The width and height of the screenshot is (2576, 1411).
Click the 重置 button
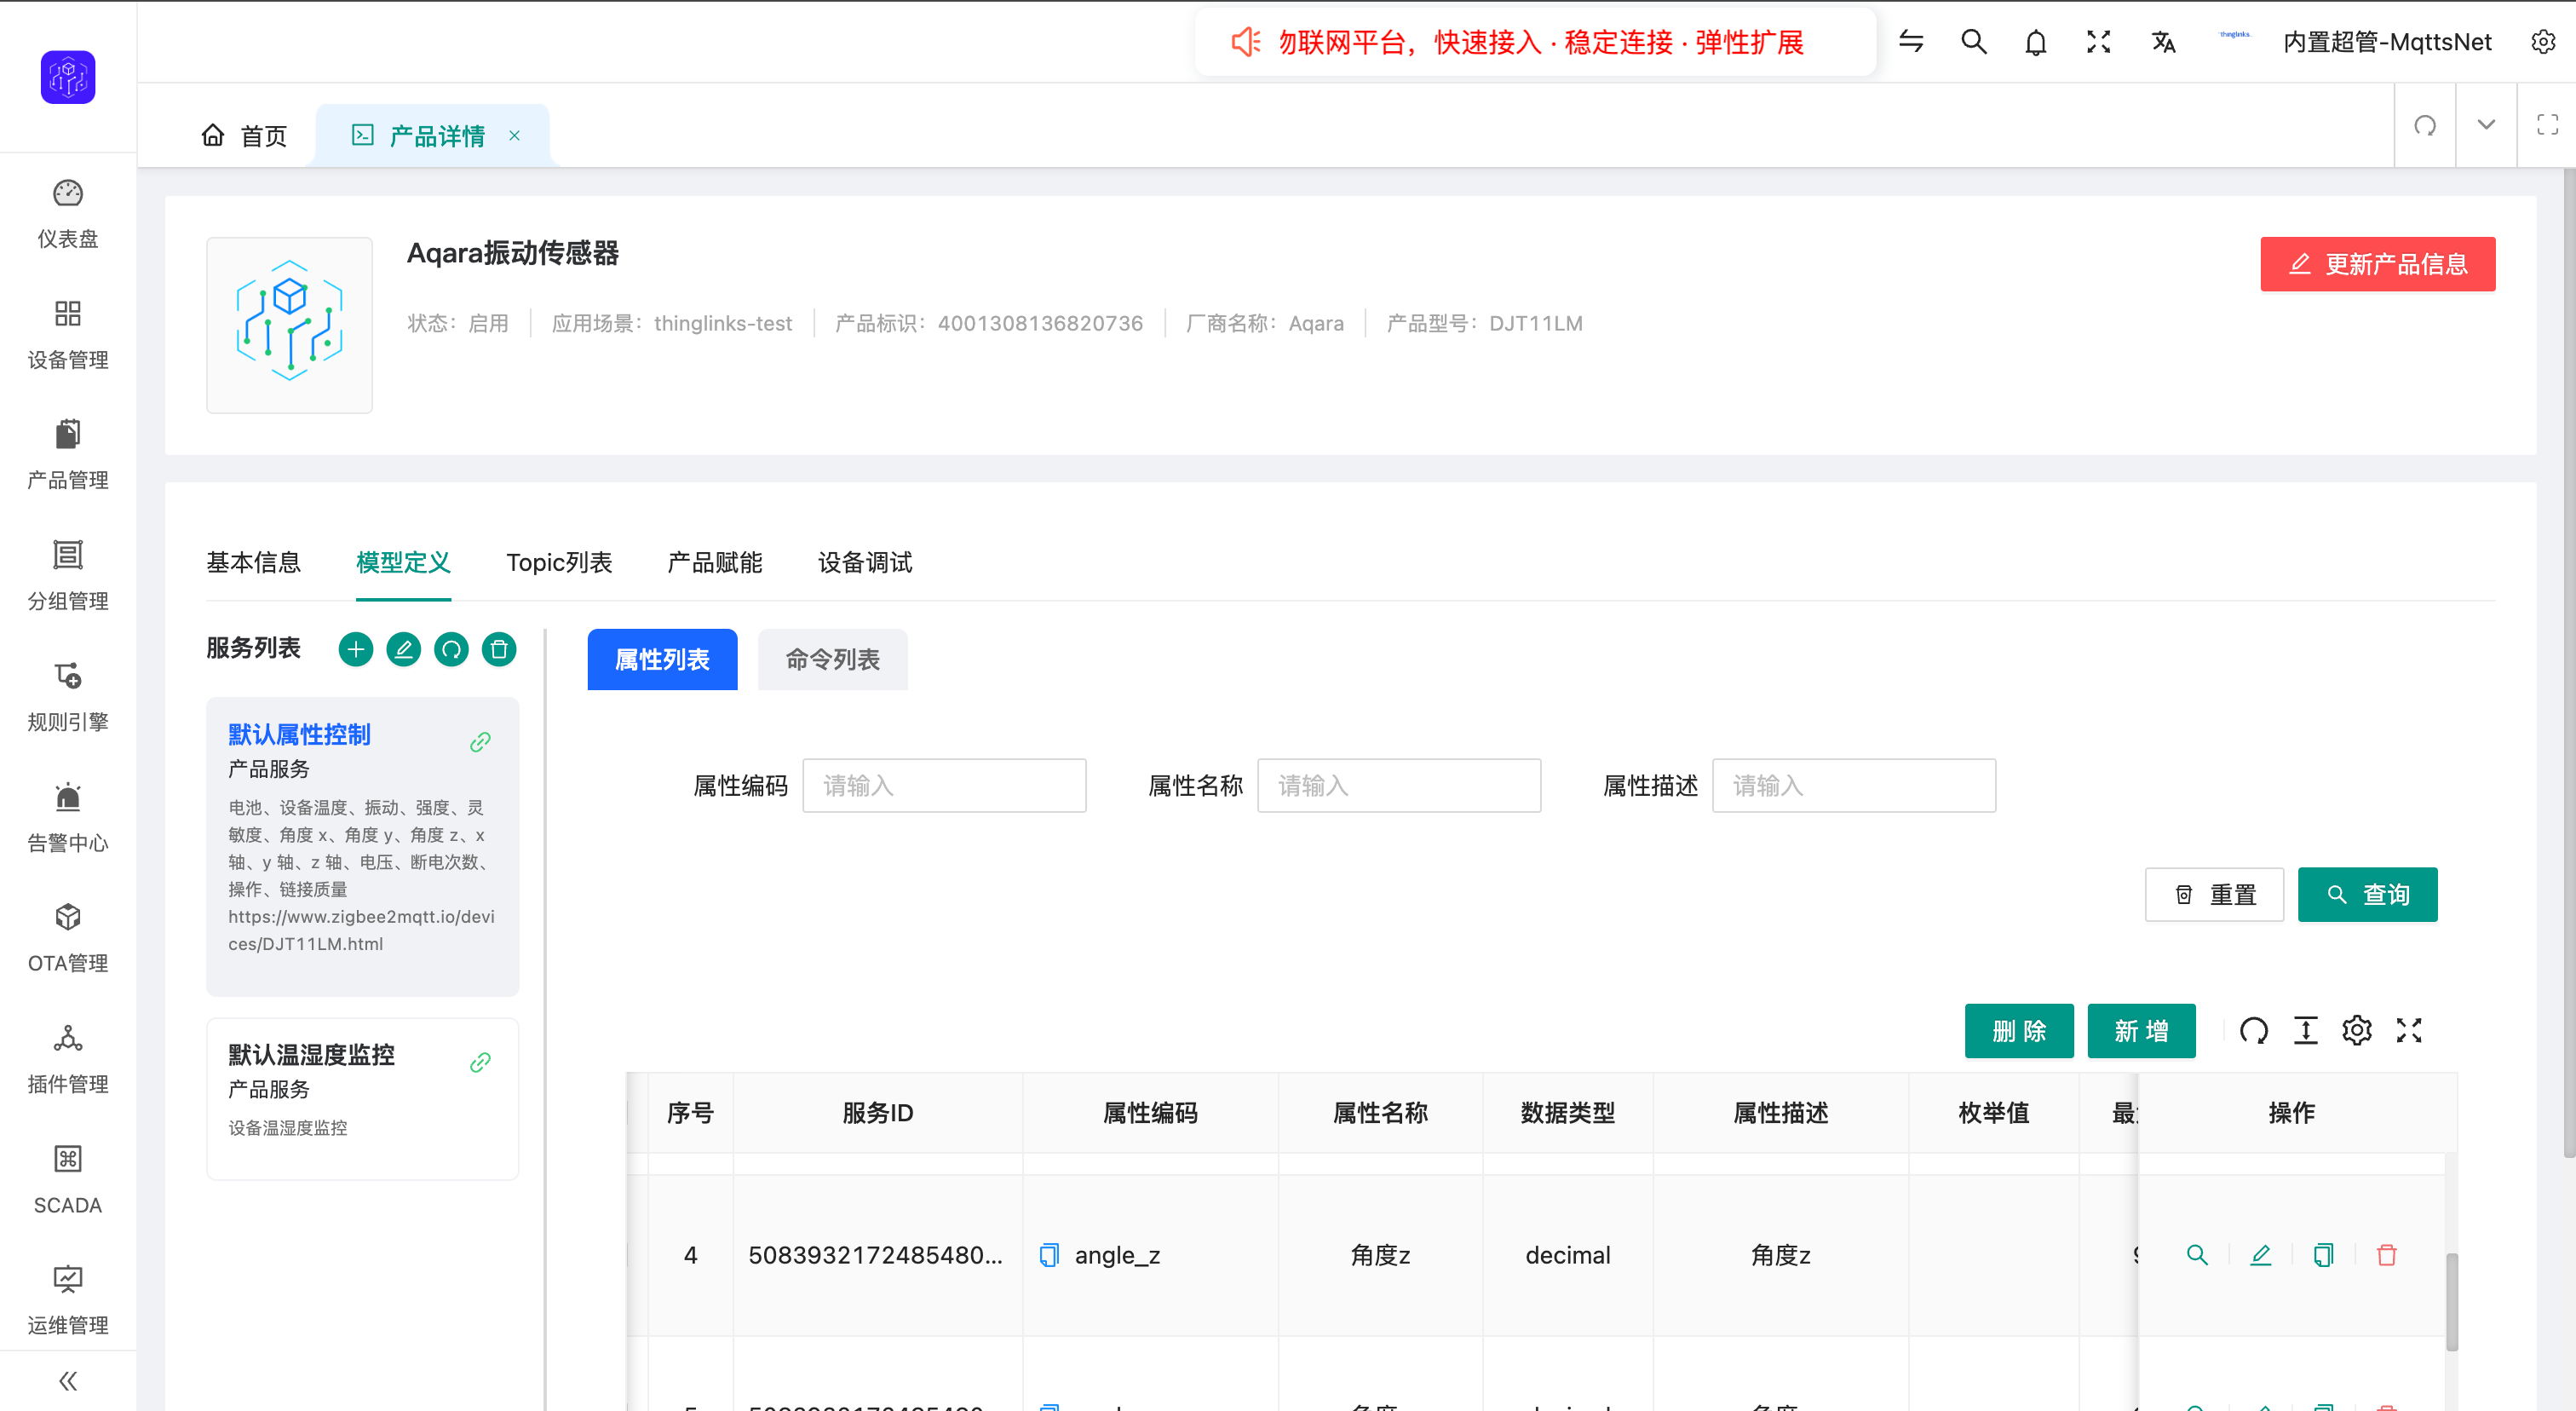pyautogui.click(x=2214, y=895)
